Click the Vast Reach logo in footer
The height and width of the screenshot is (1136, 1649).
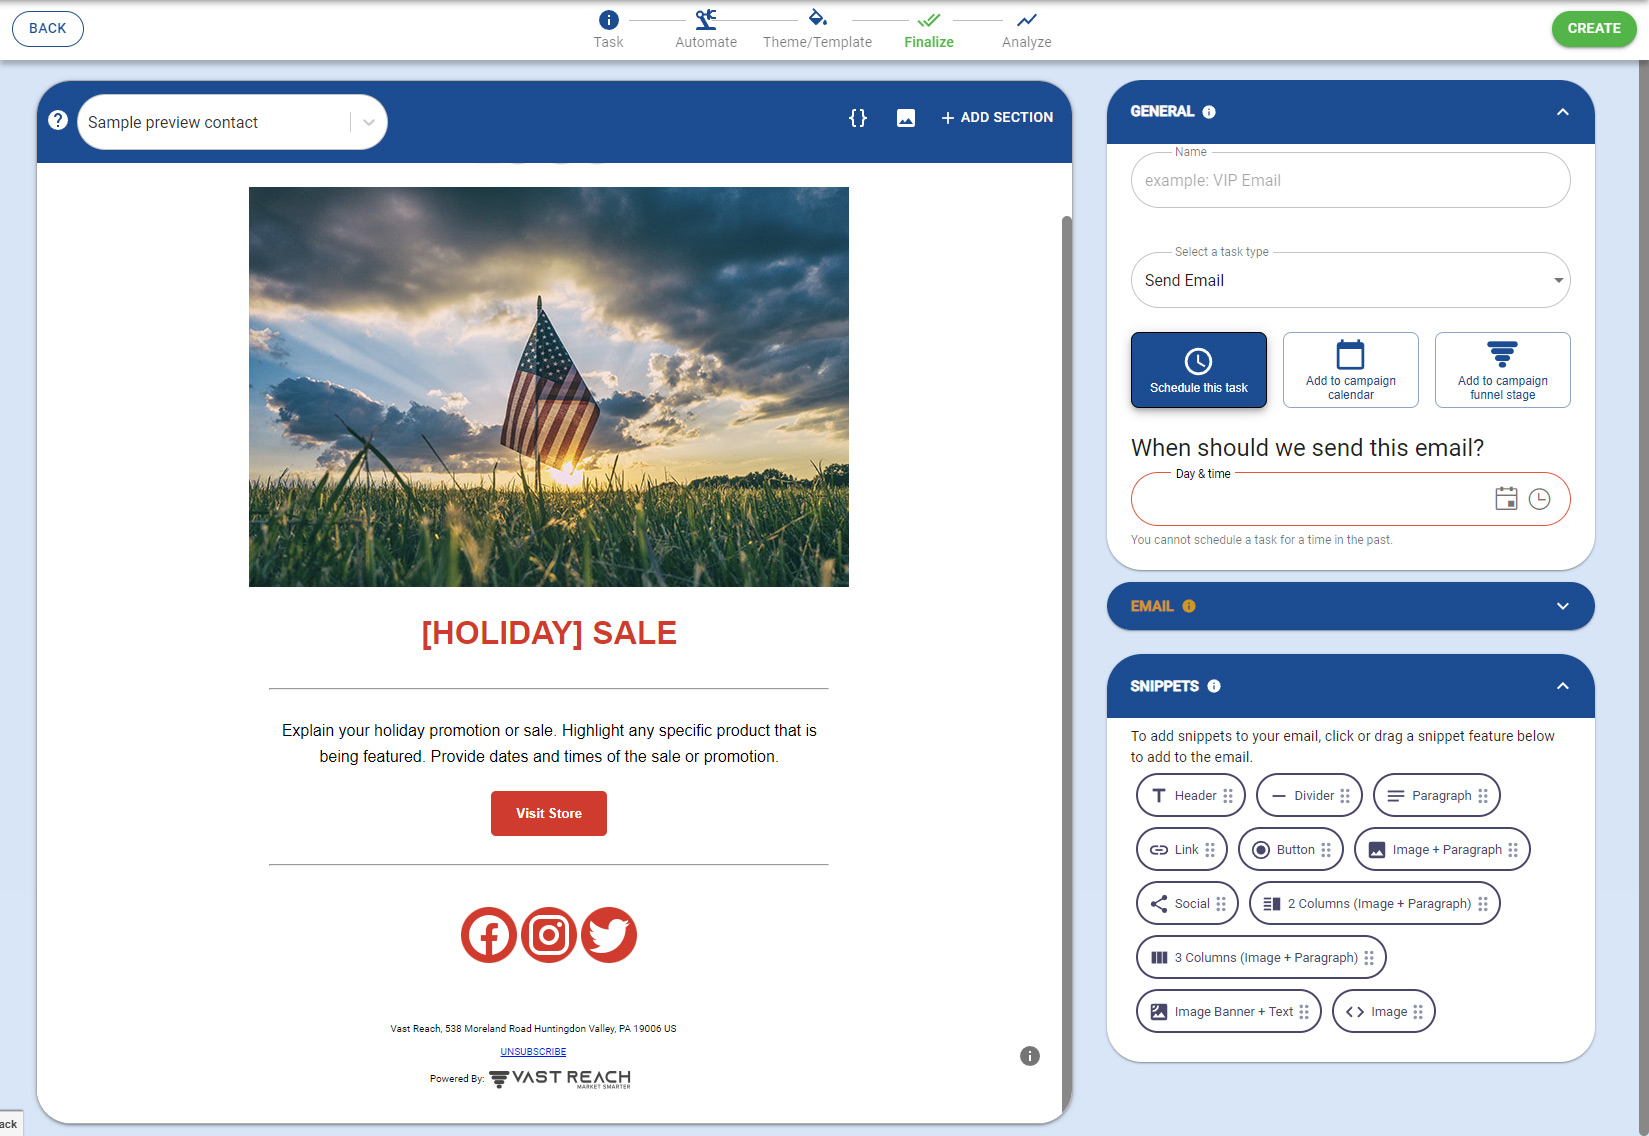560,1078
